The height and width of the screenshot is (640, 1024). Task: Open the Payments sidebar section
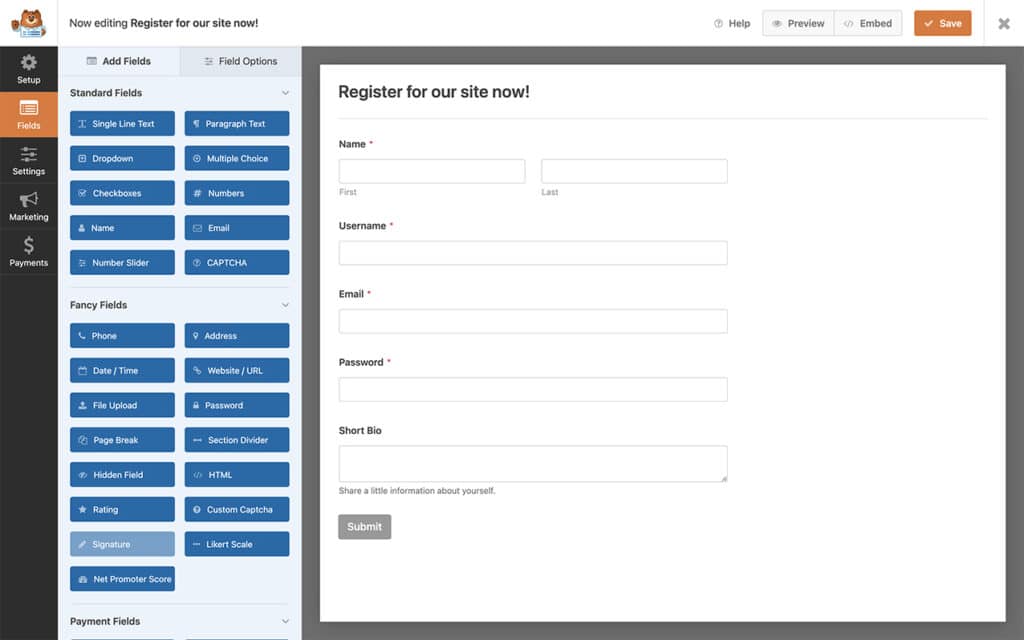pos(28,250)
